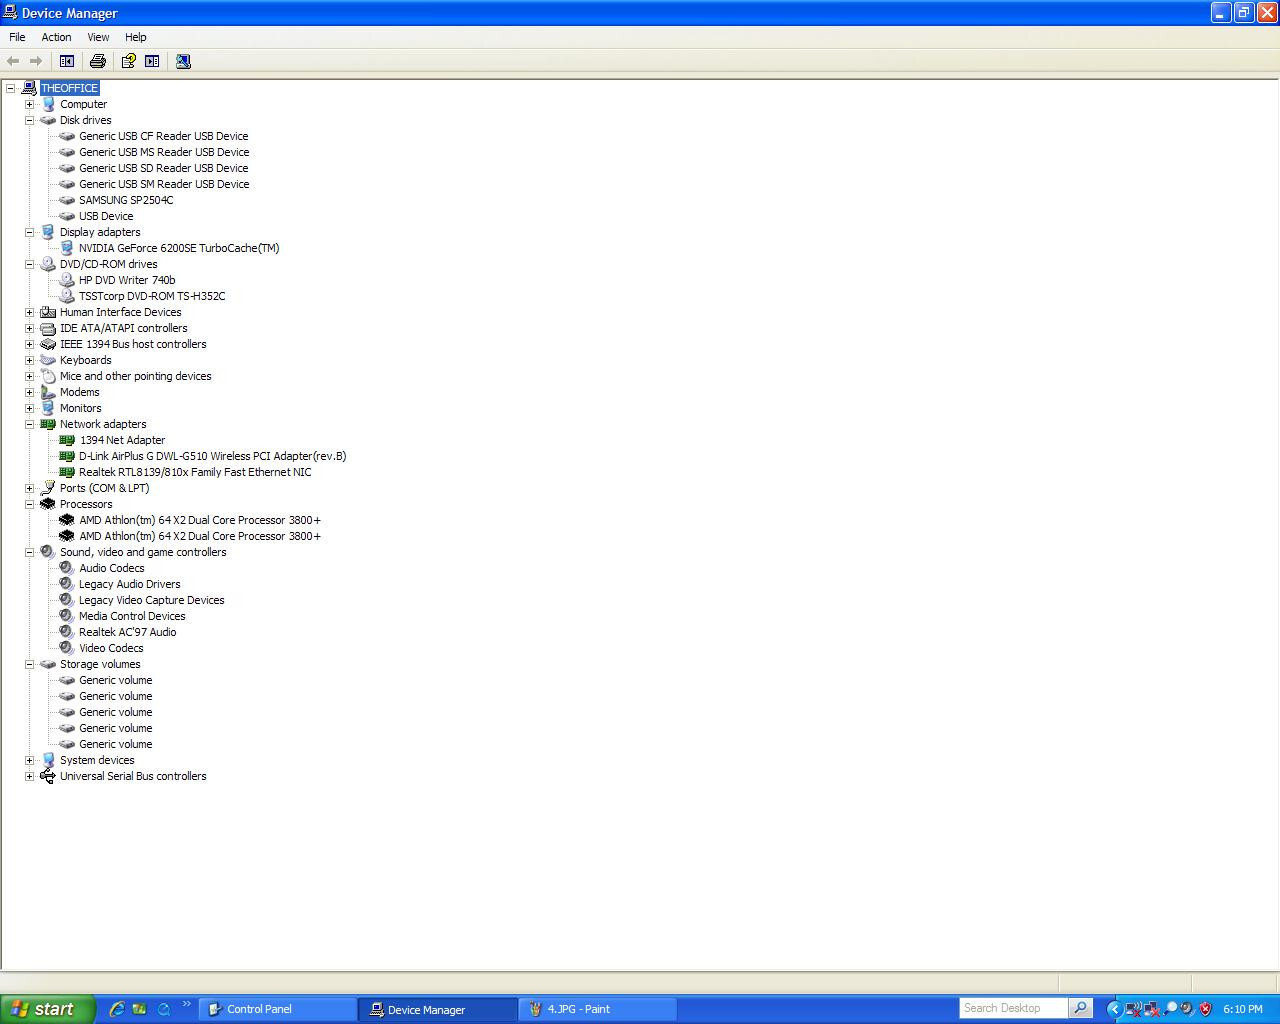Click the Universal Serial Bus controllers icon
The image size is (1280, 1024).
tap(48, 776)
